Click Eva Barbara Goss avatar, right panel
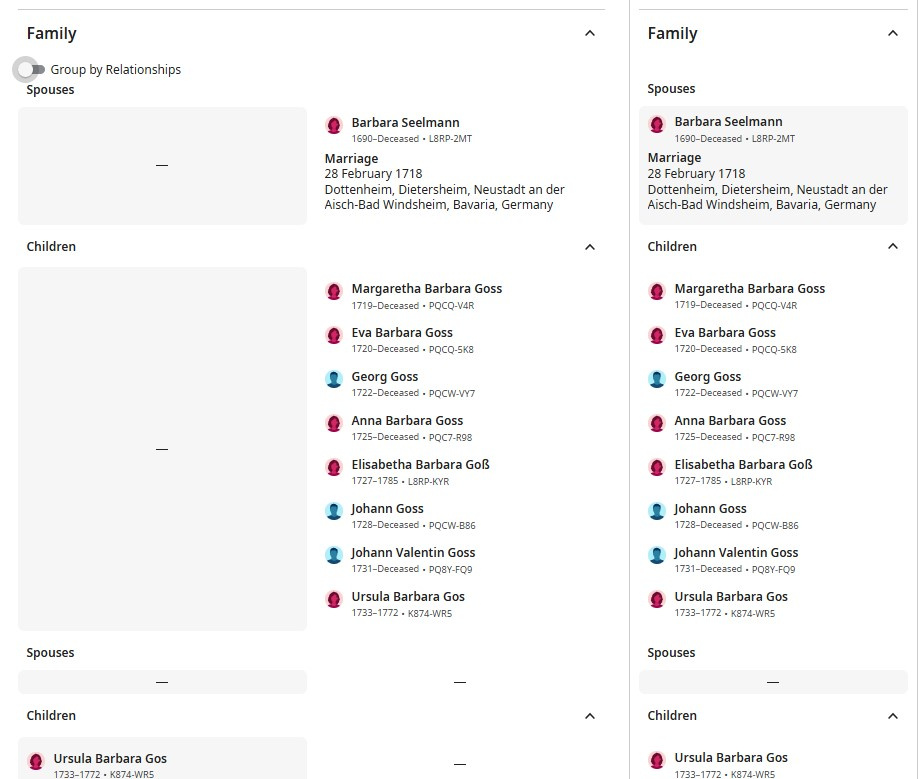The height and width of the screenshot is (779, 921). 657,335
